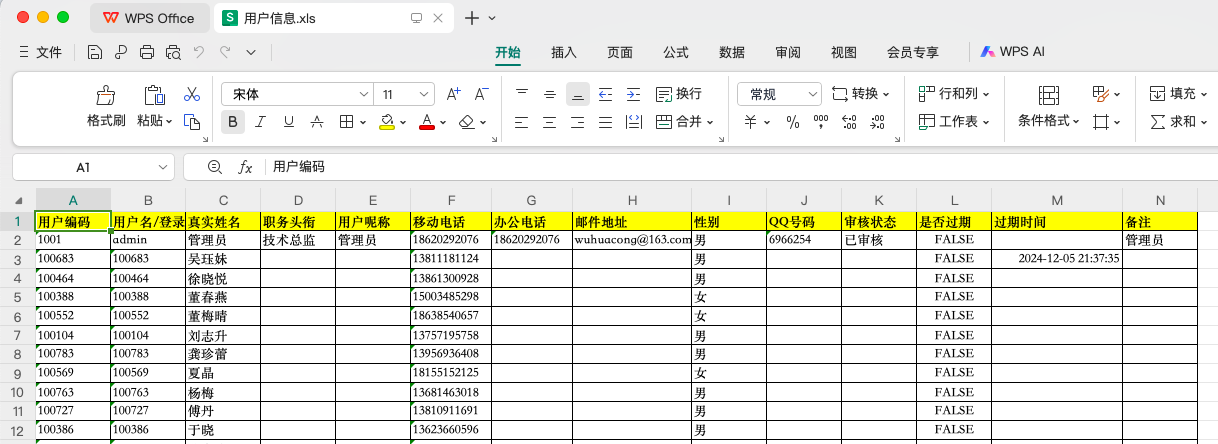Open the number format 常规 dropdown
The width and height of the screenshot is (1218, 444).
(813, 94)
